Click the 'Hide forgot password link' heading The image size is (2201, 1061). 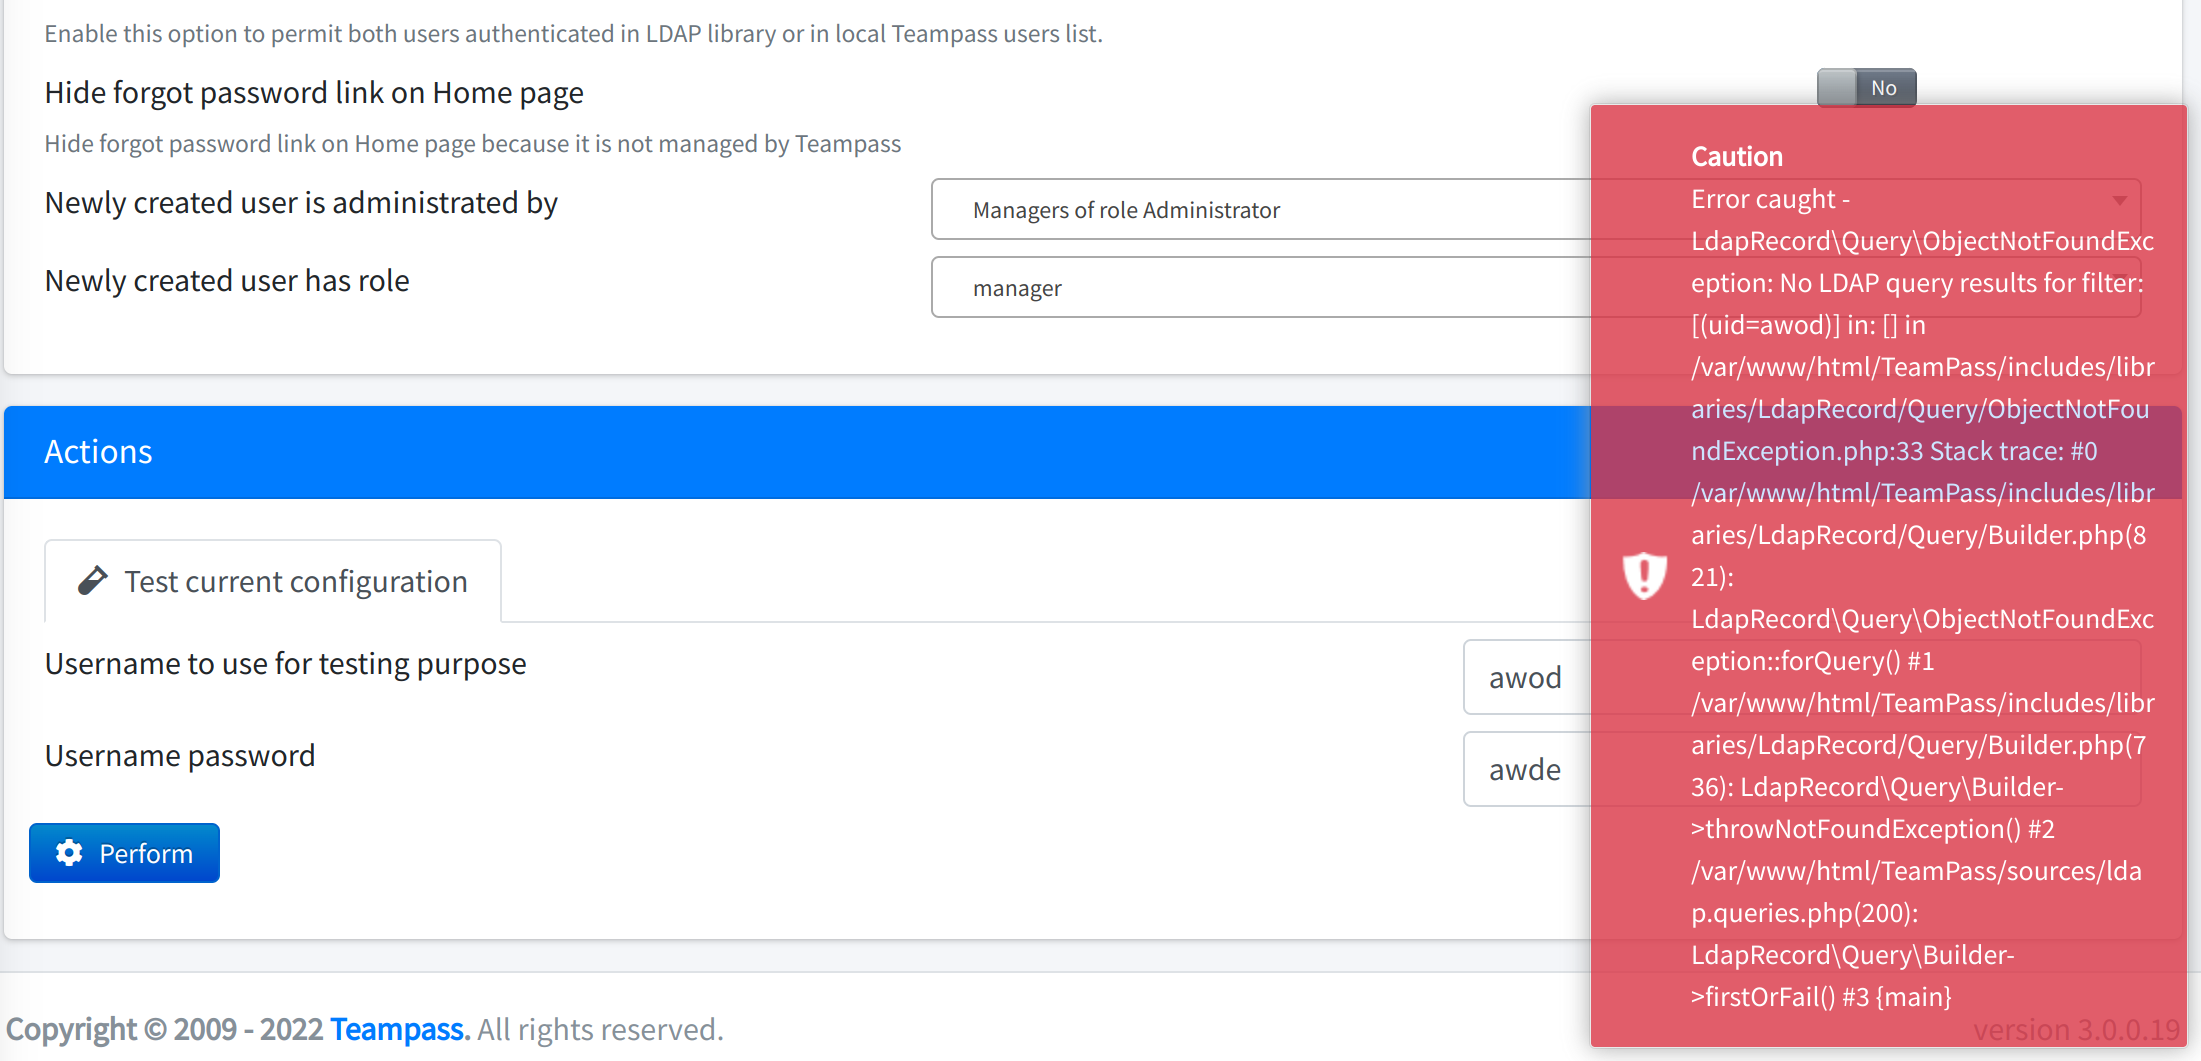313,92
